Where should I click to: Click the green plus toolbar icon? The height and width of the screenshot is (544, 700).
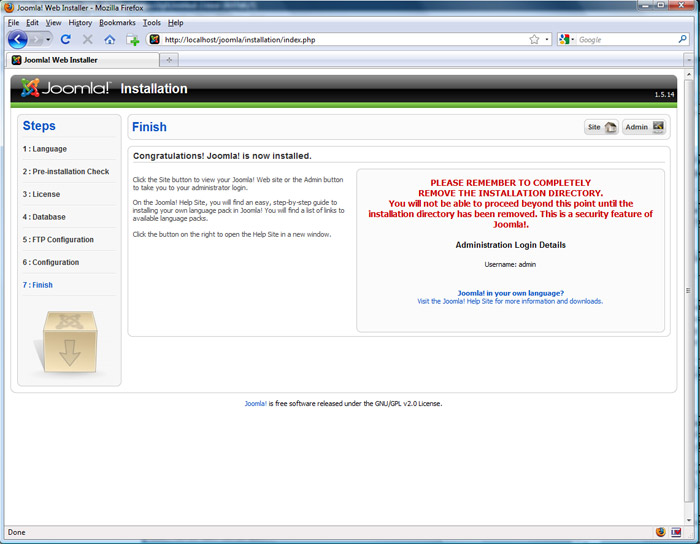coord(132,40)
